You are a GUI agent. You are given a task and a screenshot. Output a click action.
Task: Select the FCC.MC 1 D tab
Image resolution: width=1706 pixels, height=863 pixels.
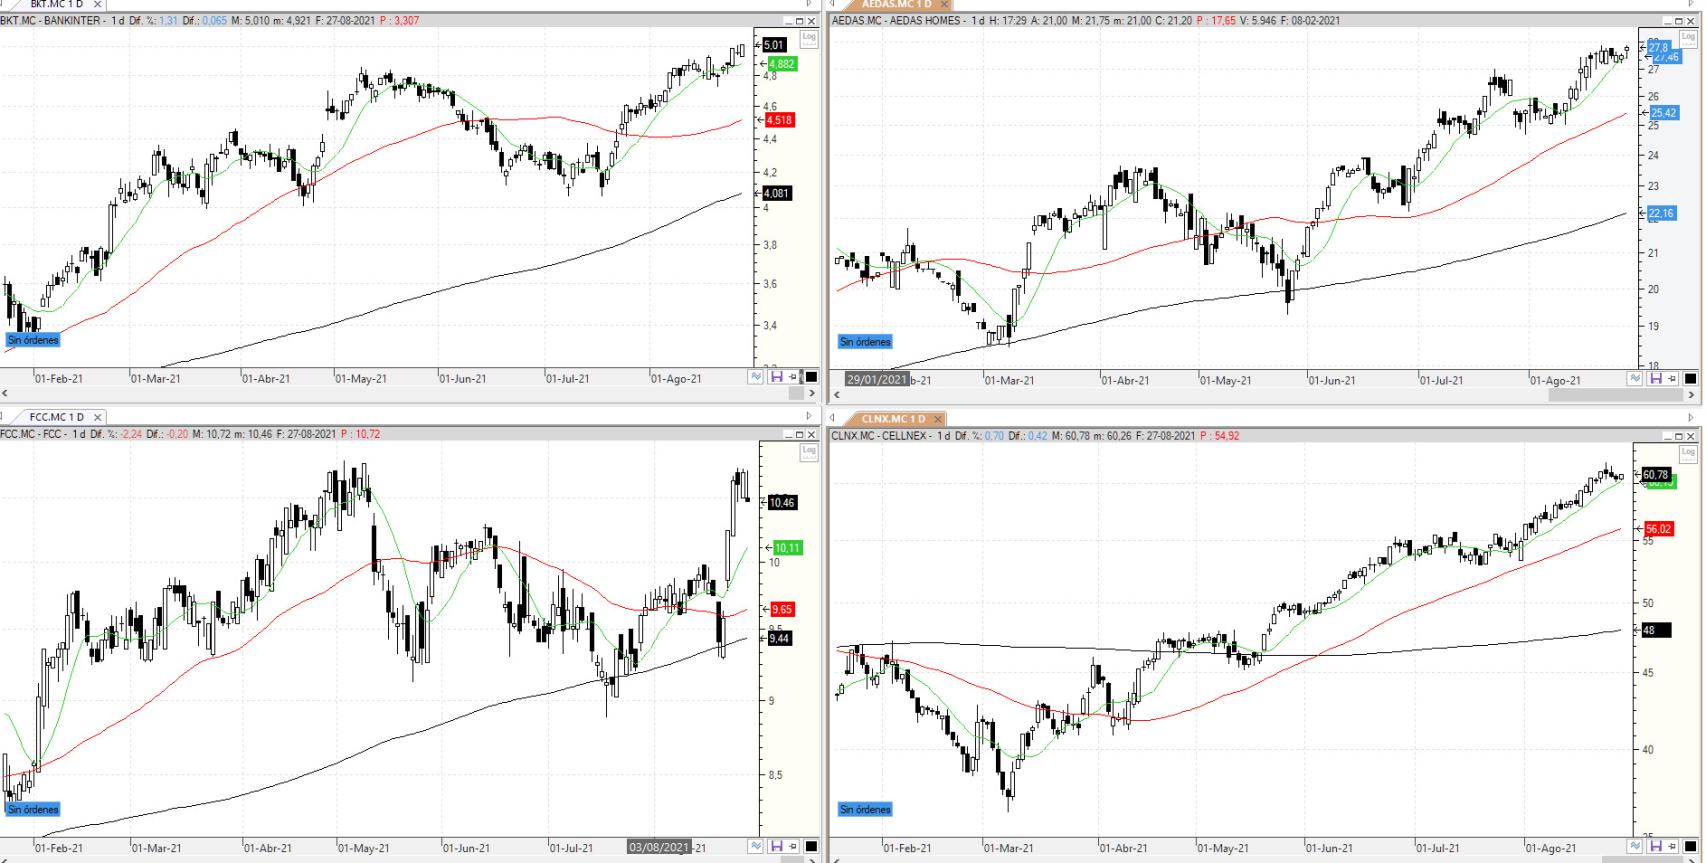(x=55, y=417)
